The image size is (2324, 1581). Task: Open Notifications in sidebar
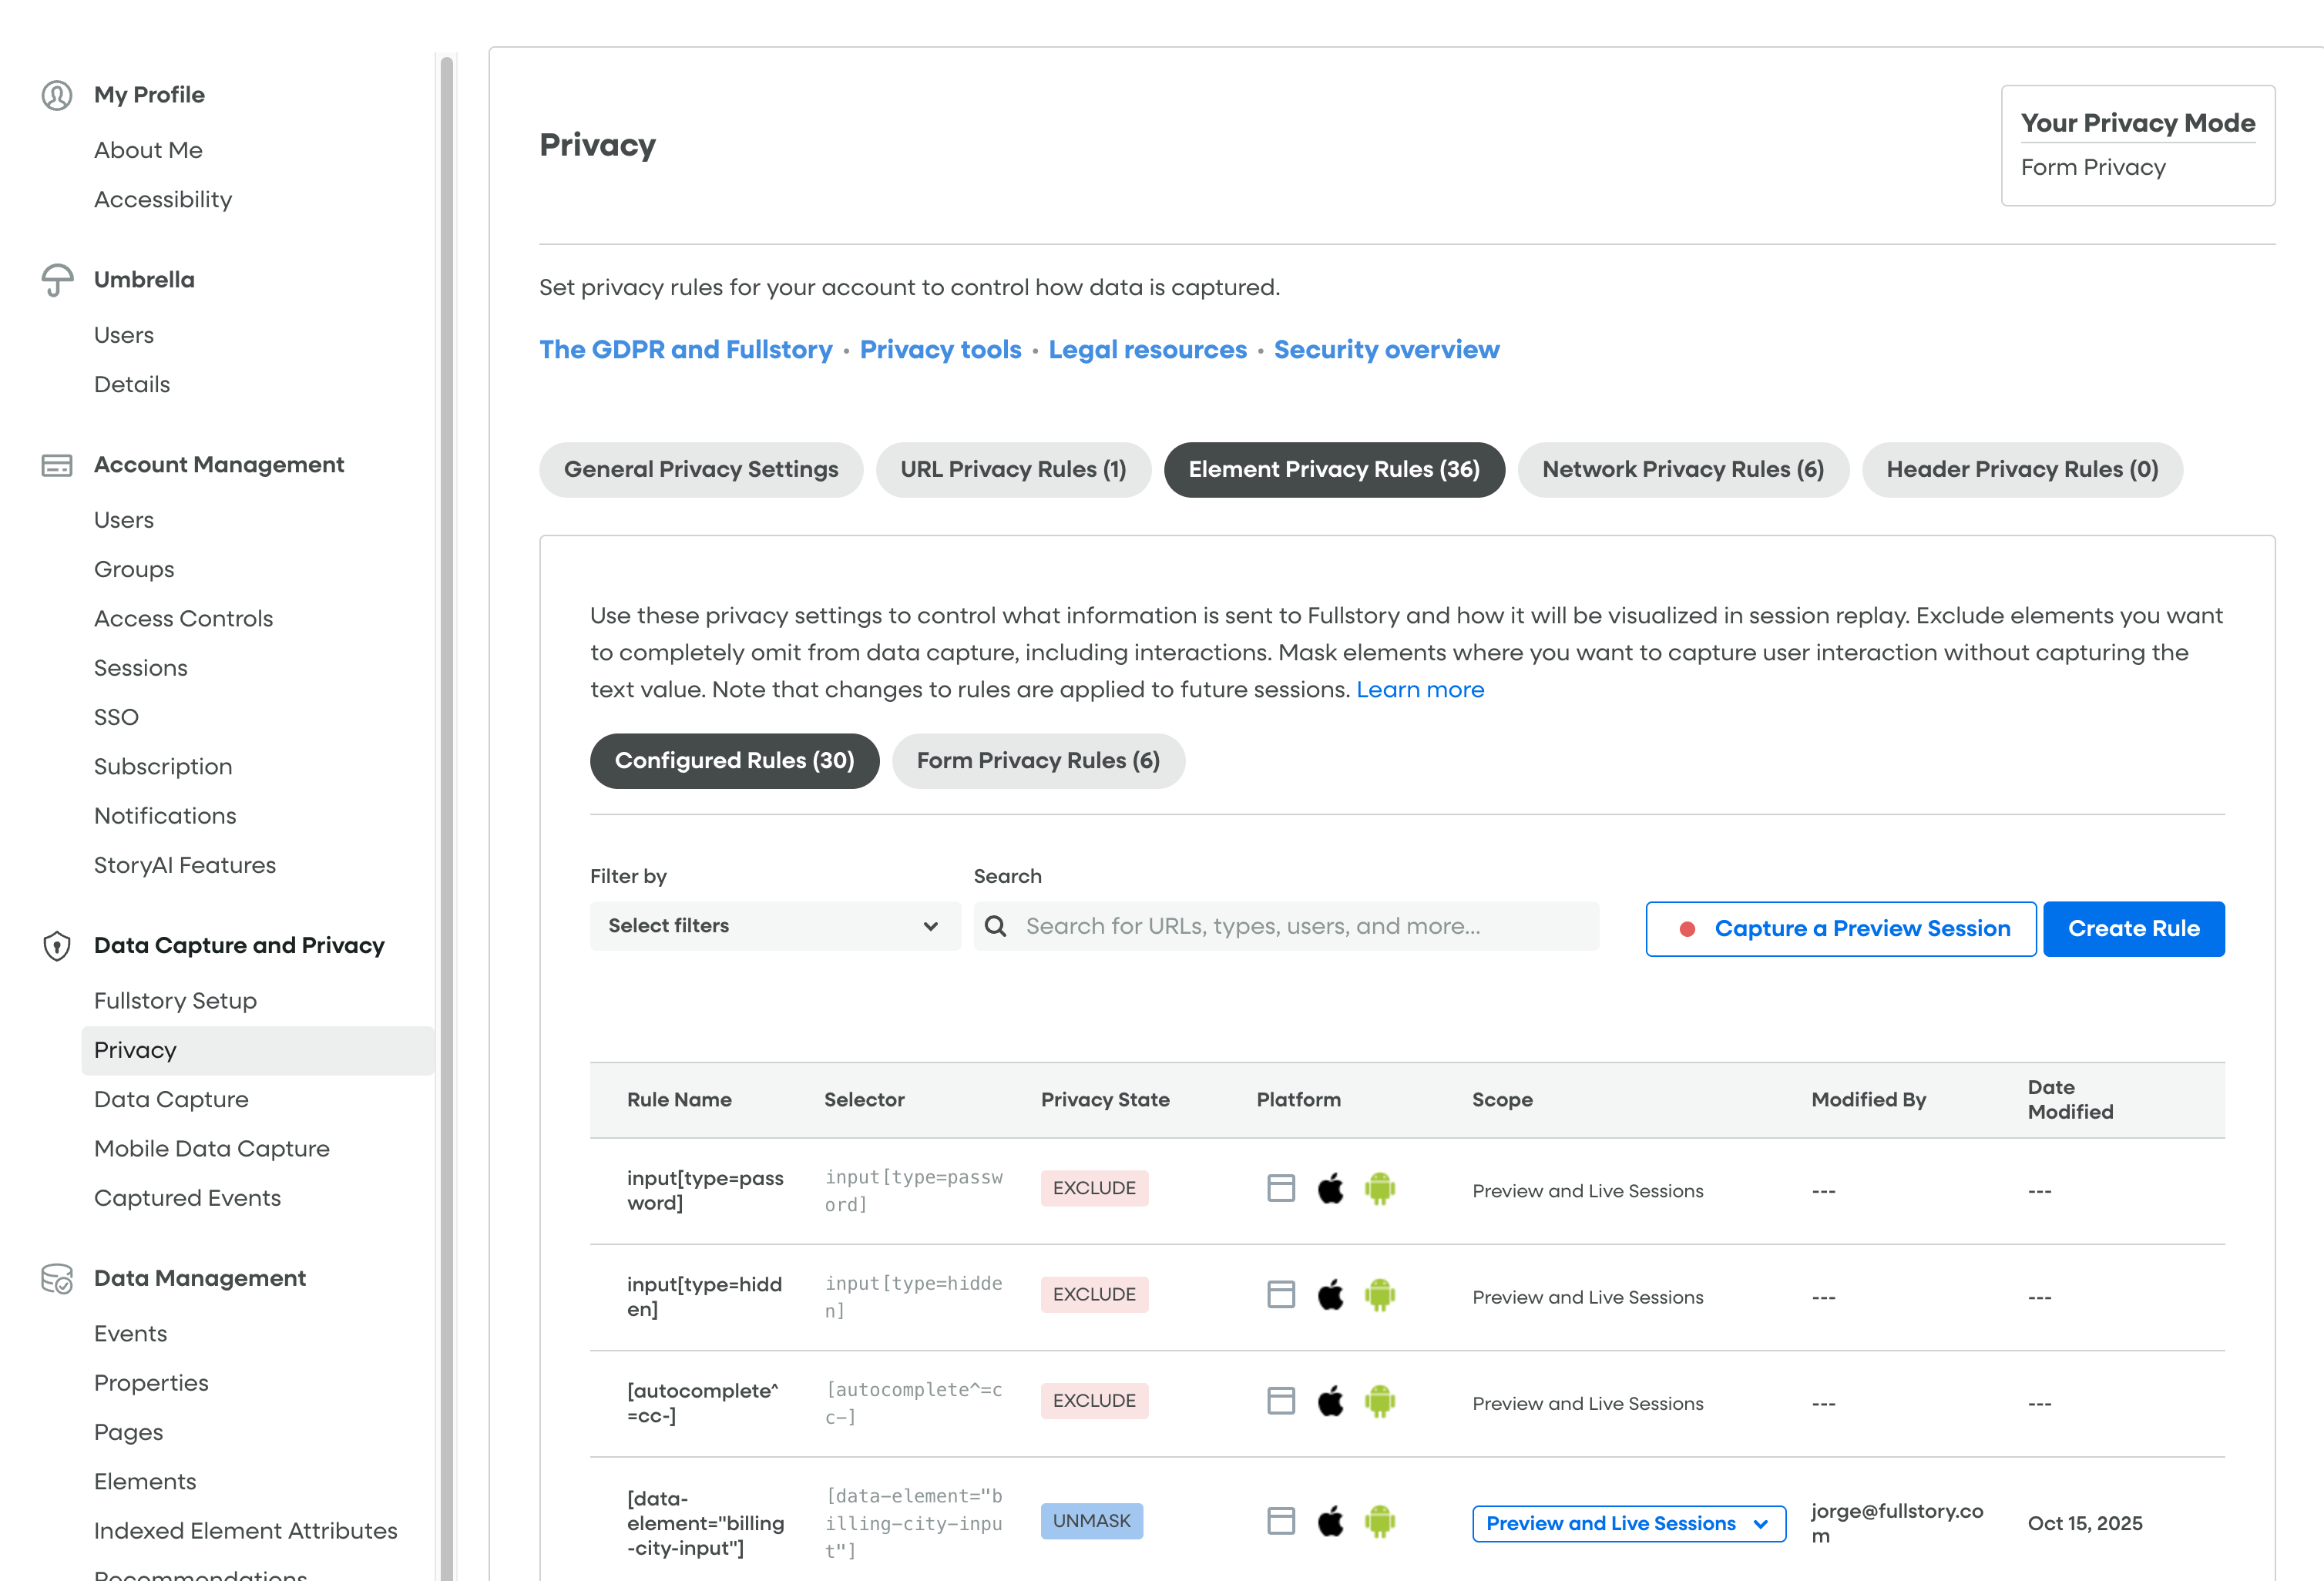point(165,816)
